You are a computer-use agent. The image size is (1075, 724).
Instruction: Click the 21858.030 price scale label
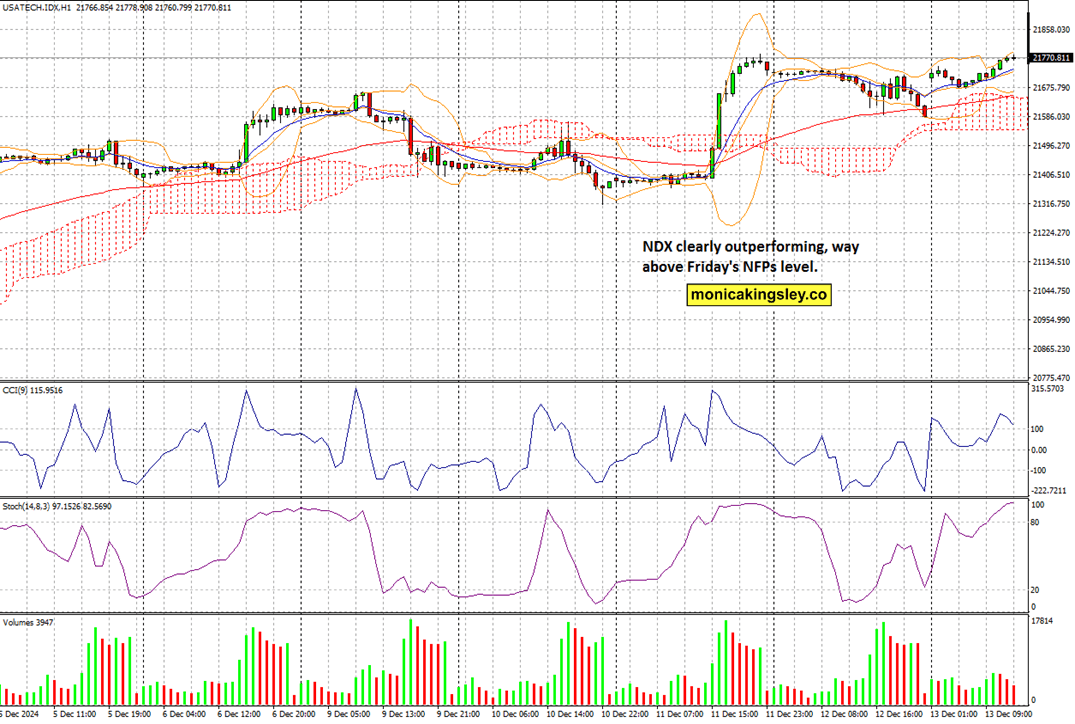pos(1048,31)
